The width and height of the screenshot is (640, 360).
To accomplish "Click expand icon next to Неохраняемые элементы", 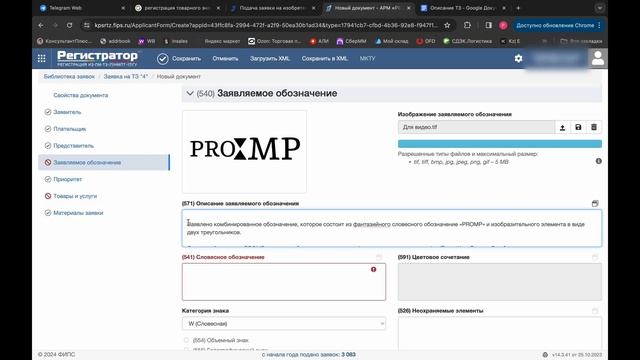I will pos(595,311).
